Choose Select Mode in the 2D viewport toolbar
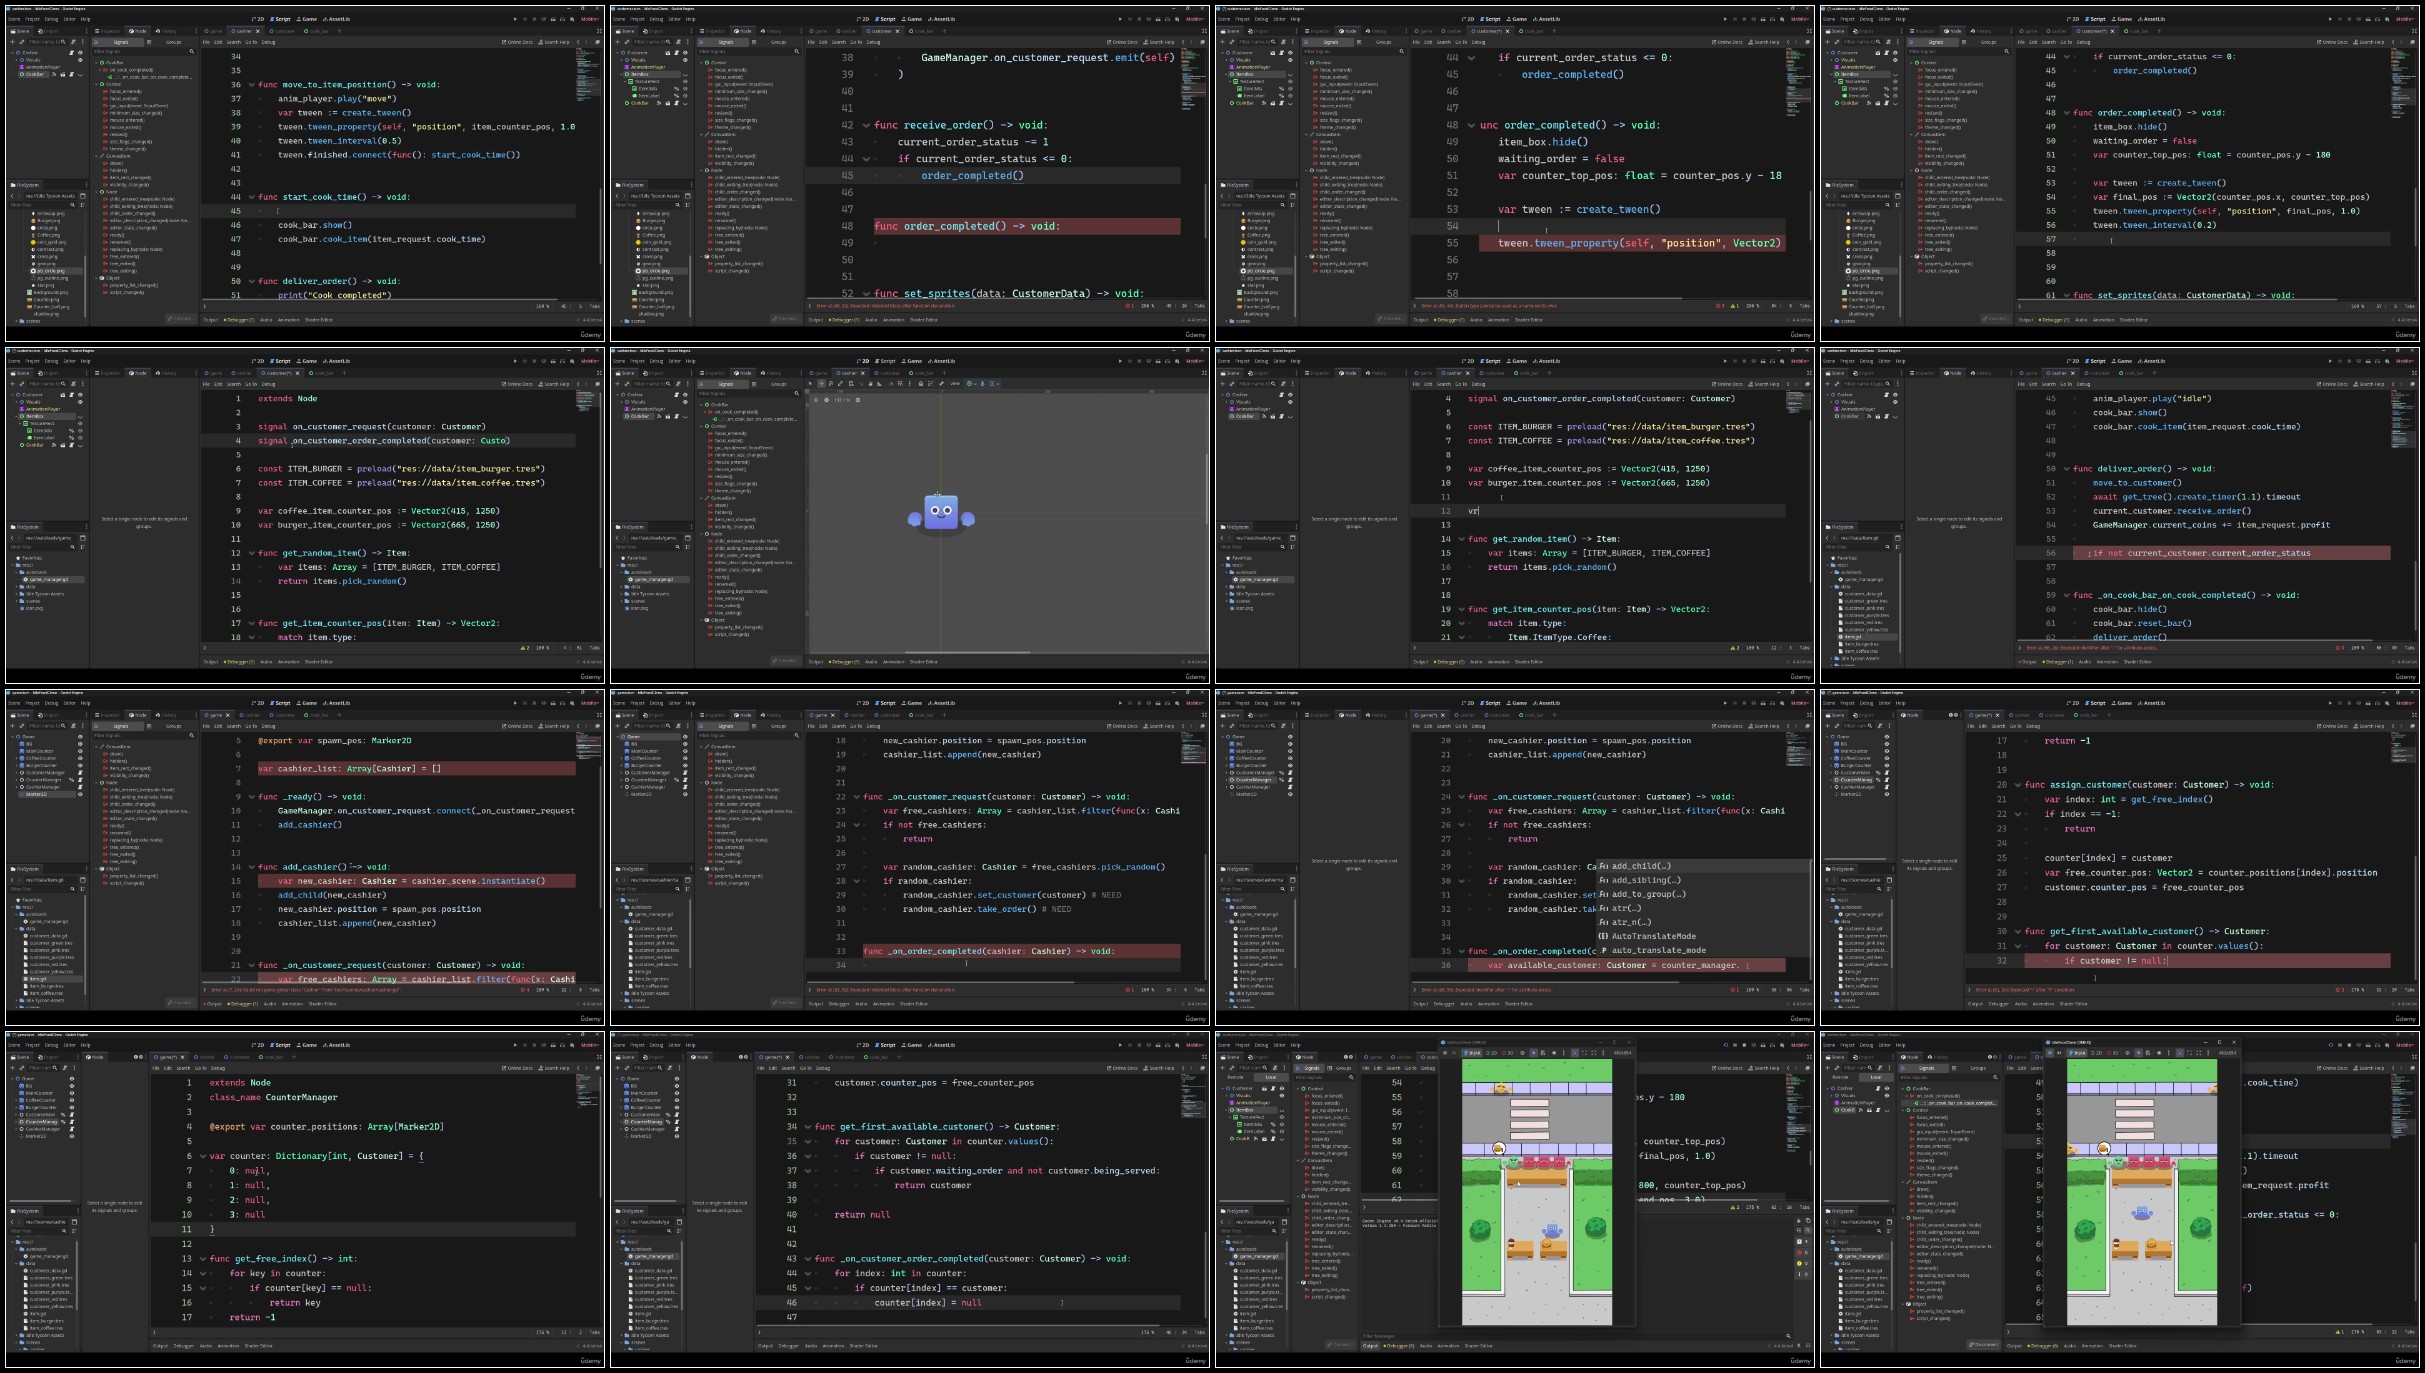Image resolution: width=2425 pixels, height=1373 pixels. (x=810, y=383)
